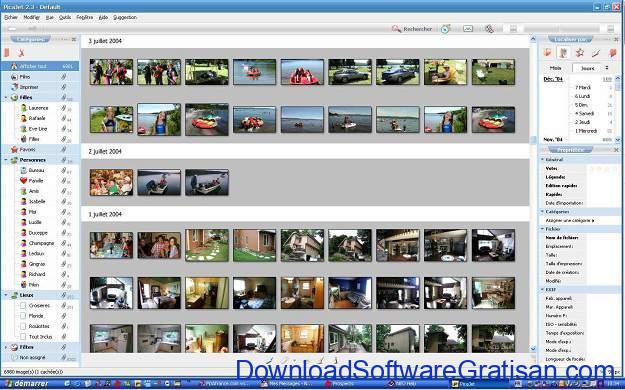Check the Floride checkbox under Lieux
The width and height of the screenshot is (625, 390).
[23, 316]
